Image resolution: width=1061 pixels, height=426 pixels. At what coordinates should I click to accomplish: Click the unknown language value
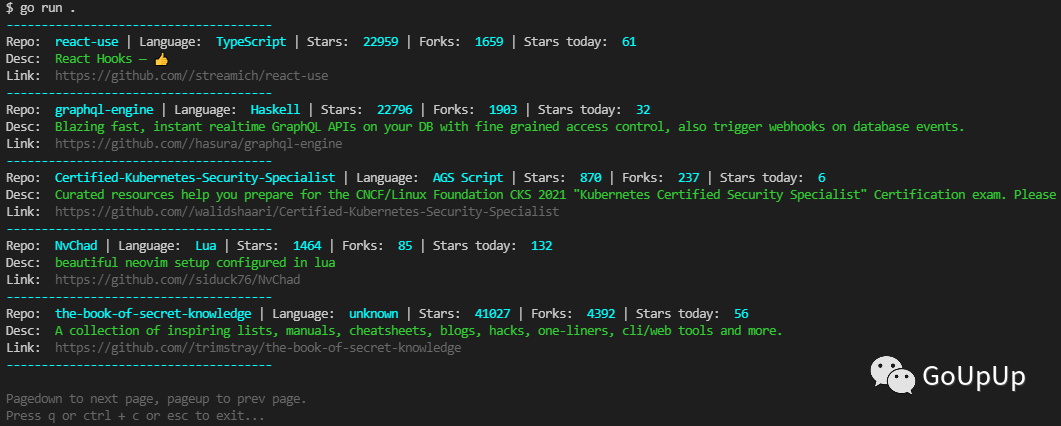[374, 314]
